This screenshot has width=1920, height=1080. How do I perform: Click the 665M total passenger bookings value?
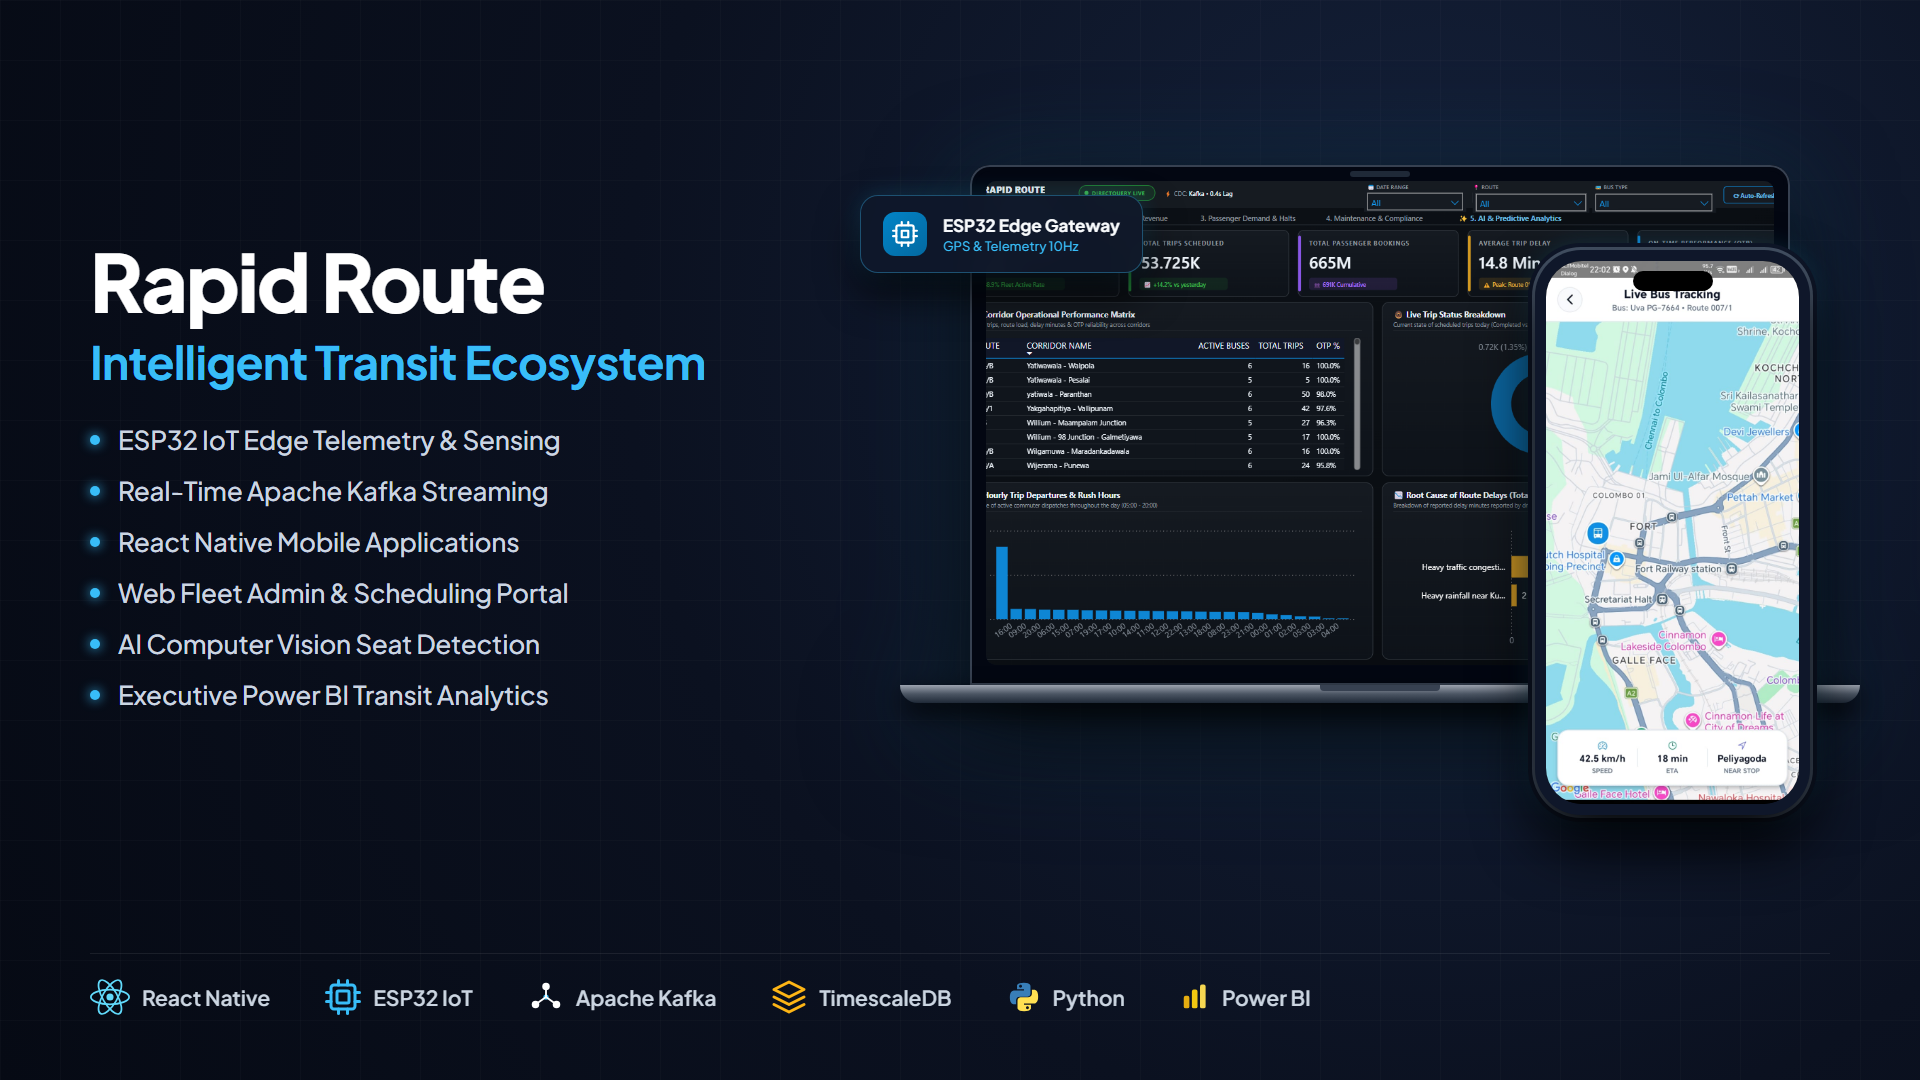[1330, 263]
